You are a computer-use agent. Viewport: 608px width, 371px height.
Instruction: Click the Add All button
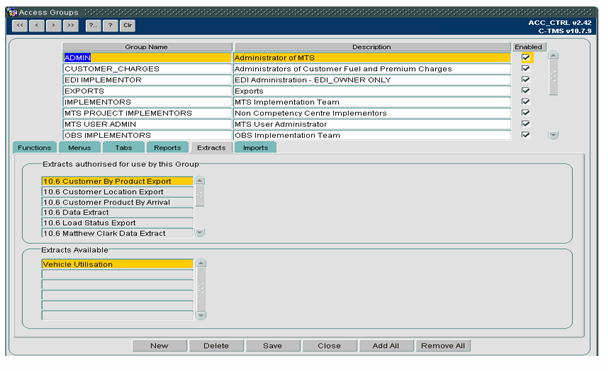coord(386,346)
